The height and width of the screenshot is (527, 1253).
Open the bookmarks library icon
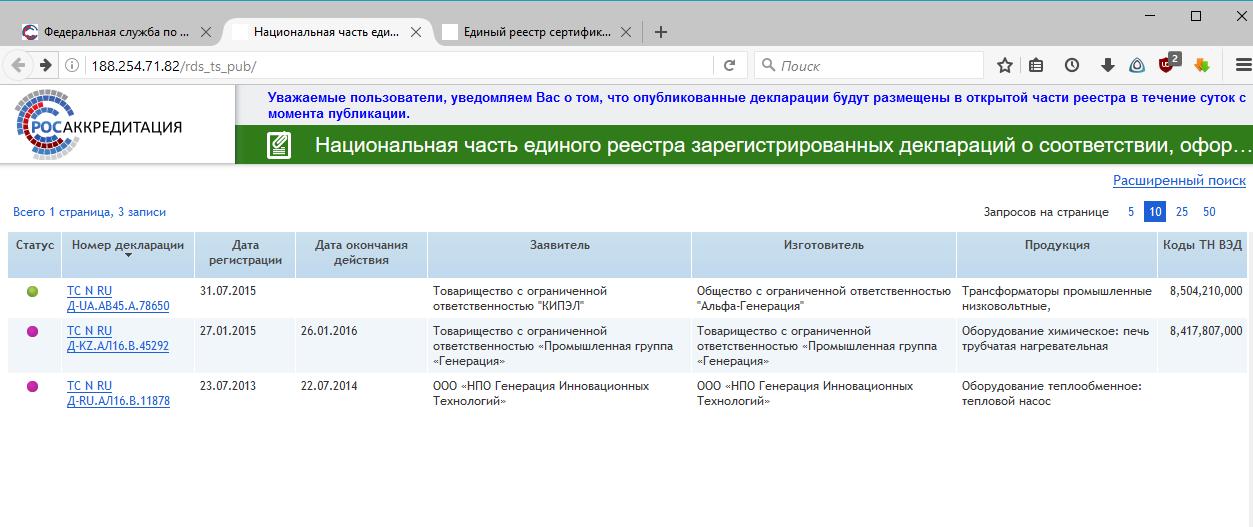(1036, 65)
